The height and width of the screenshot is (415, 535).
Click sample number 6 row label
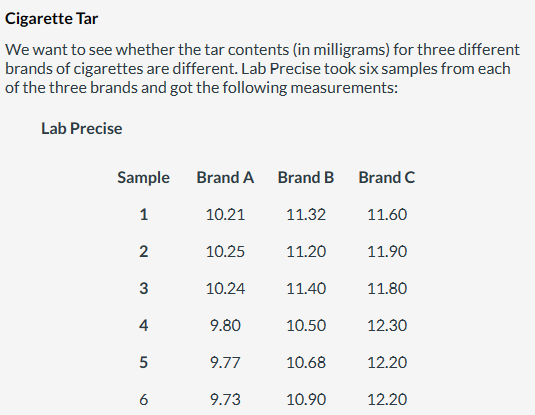tap(144, 399)
